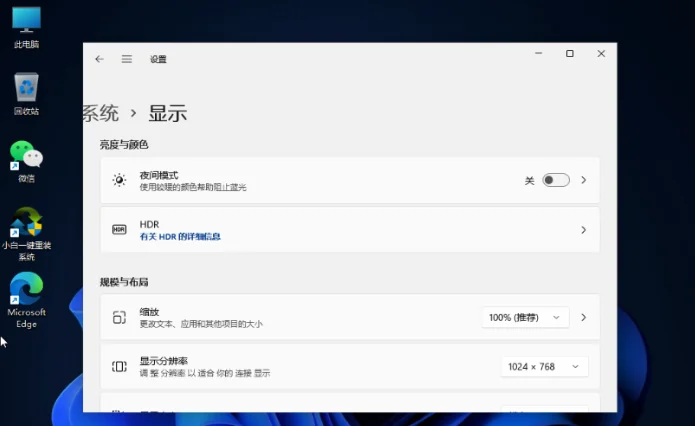Open the Settings hamburger navigation menu
695x426 pixels.
(127, 59)
